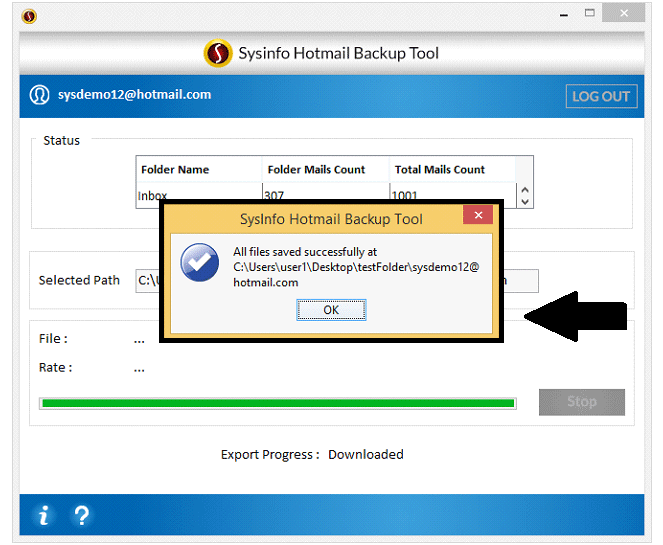Image resolution: width=663 pixels, height=545 pixels.
Task: Click the saved path message text in dialog
Action: tap(356, 267)
